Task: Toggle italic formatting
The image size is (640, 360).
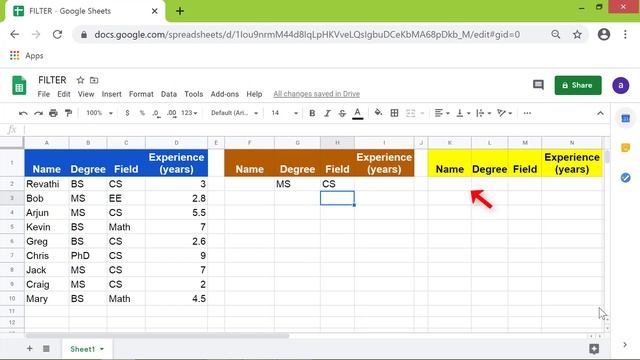Action: point(327,113)
